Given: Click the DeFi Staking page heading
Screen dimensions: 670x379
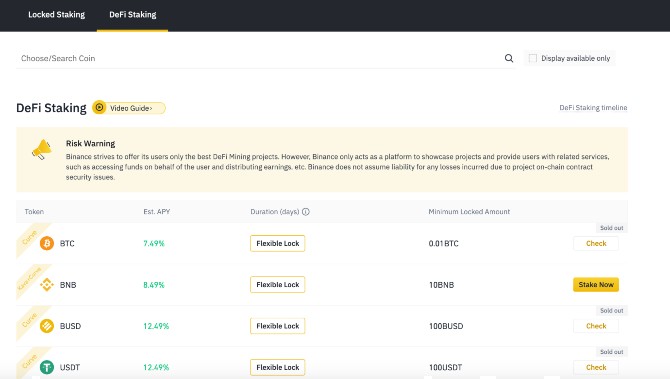Looking at the screenshot, I should (51, 108).
